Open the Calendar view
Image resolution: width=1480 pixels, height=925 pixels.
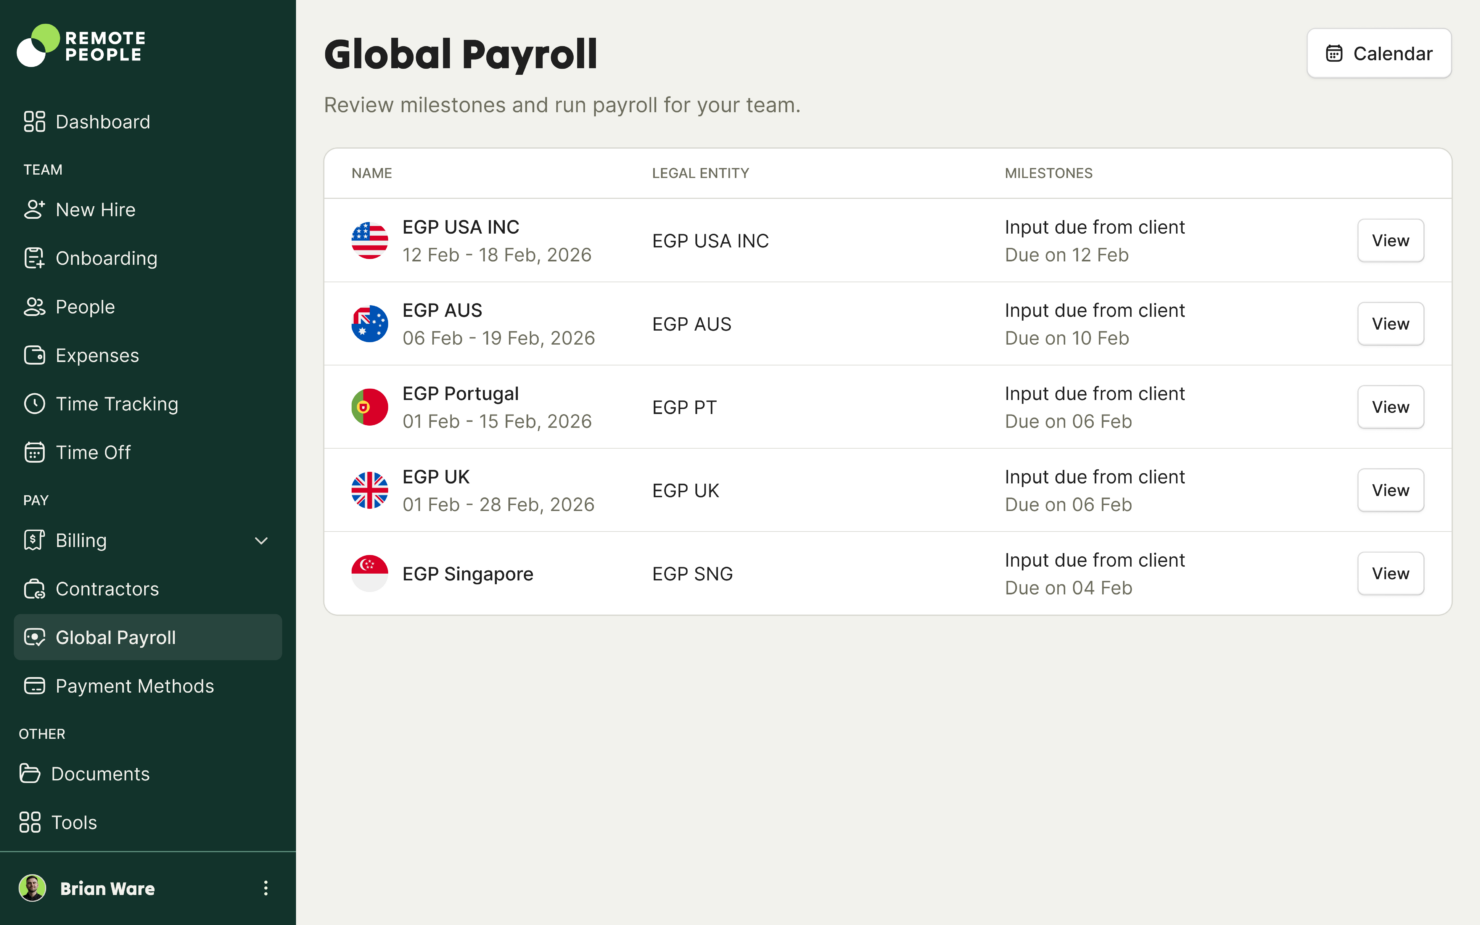tap(1379, 53)
